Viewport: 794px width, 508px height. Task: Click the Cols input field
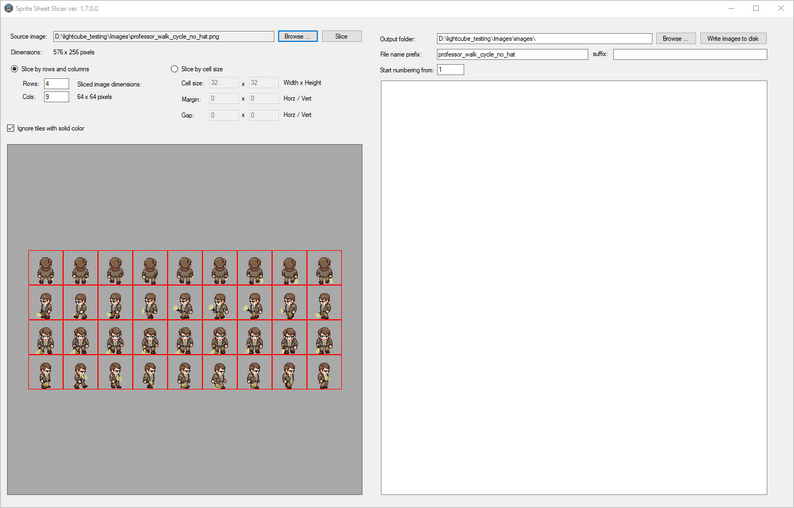tap(56, 96)
